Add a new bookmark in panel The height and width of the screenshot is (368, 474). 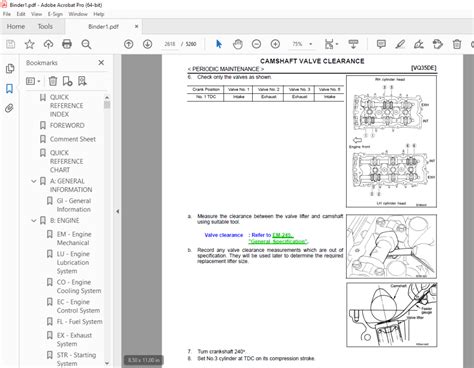[x=67, y=81]
